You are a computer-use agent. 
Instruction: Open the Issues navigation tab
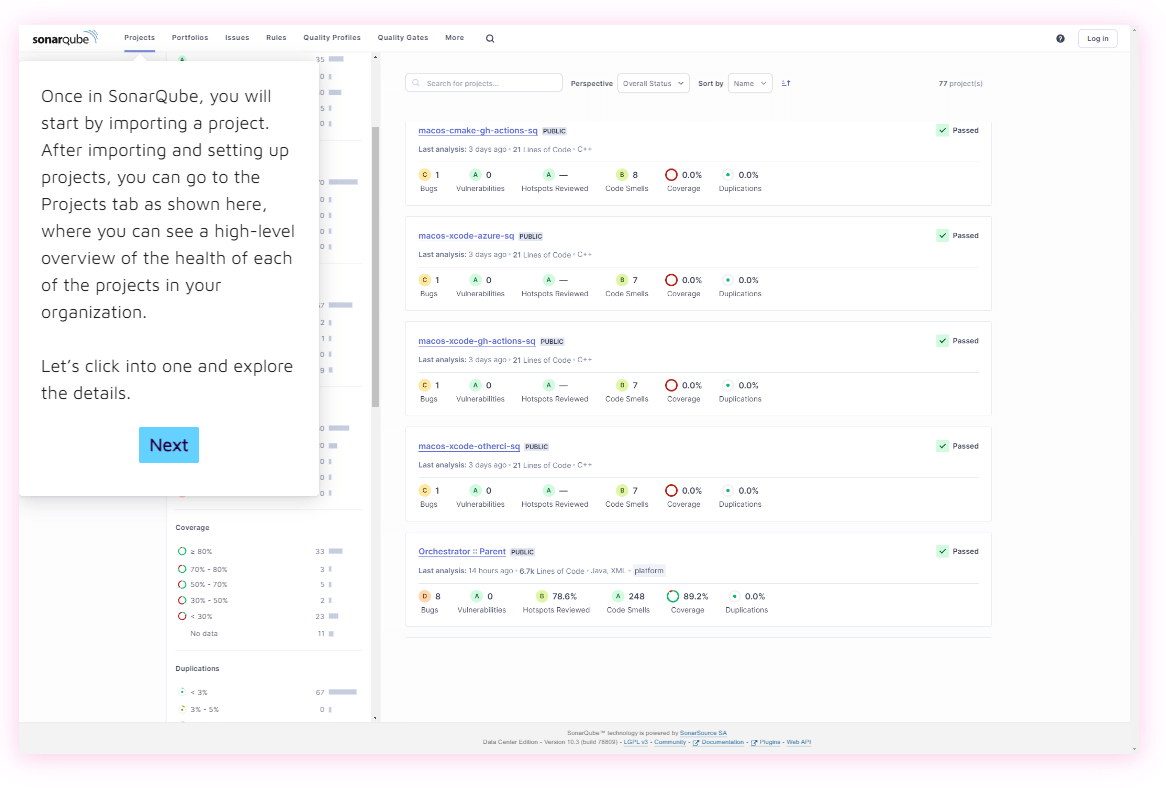point(237,37)
